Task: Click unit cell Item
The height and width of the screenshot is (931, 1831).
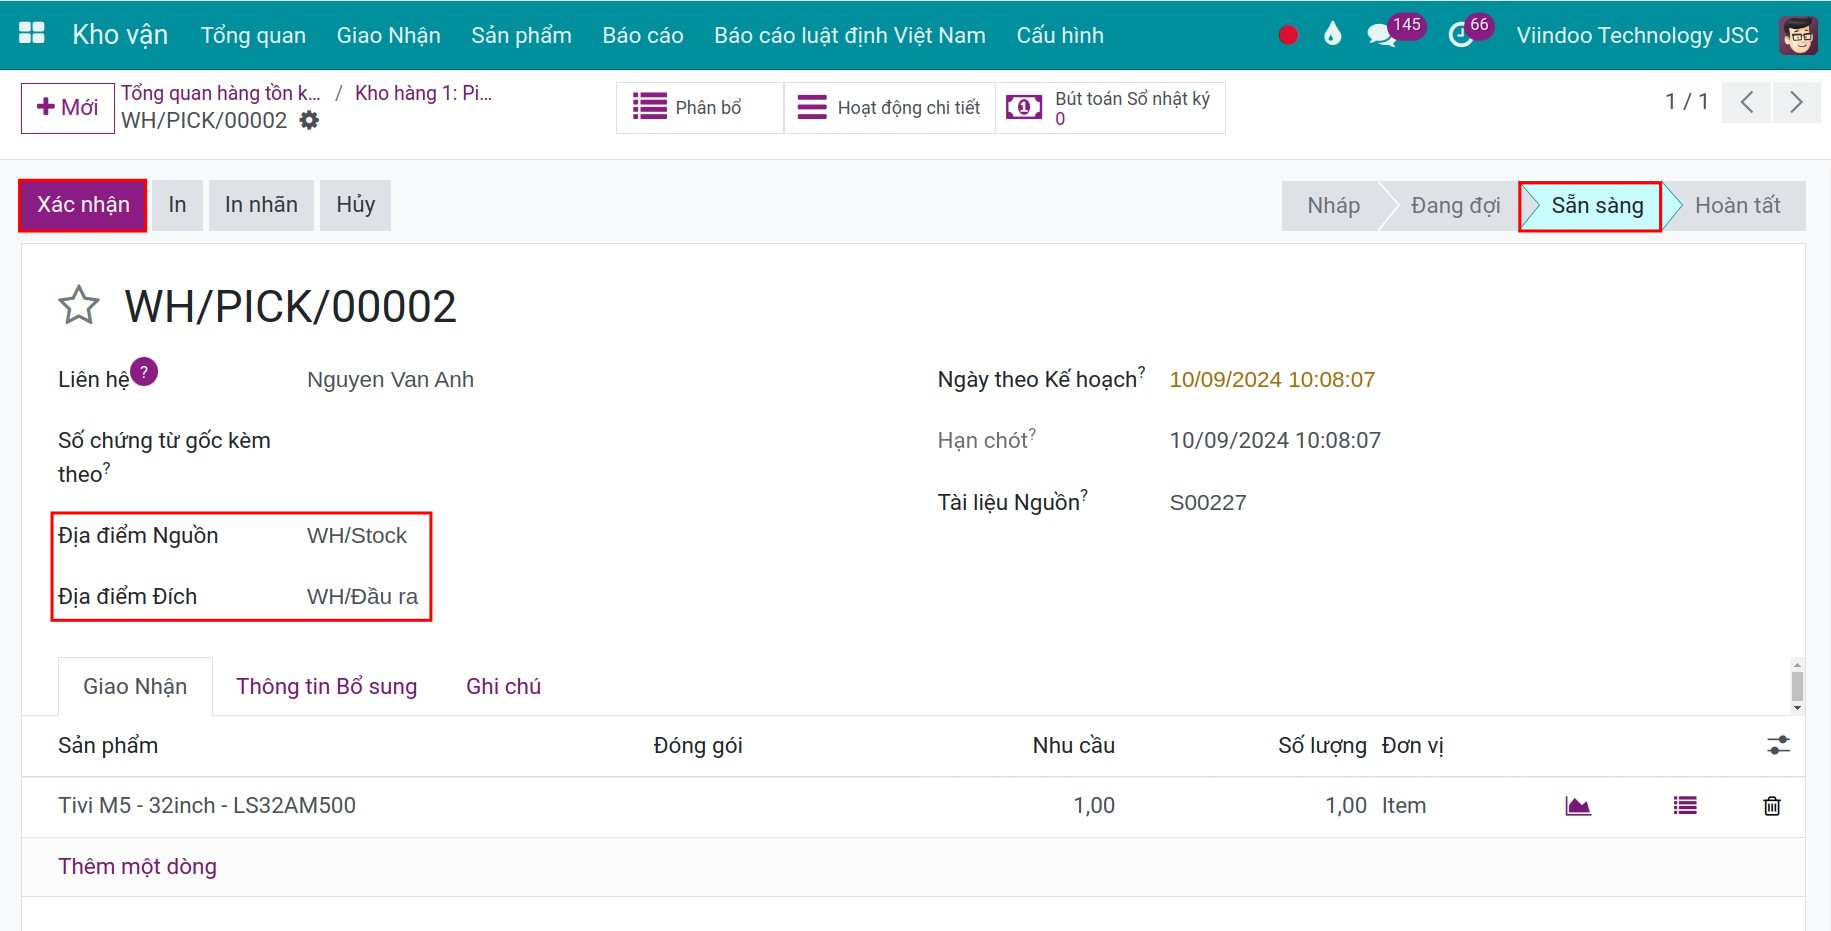Action: click(1404, 806)
